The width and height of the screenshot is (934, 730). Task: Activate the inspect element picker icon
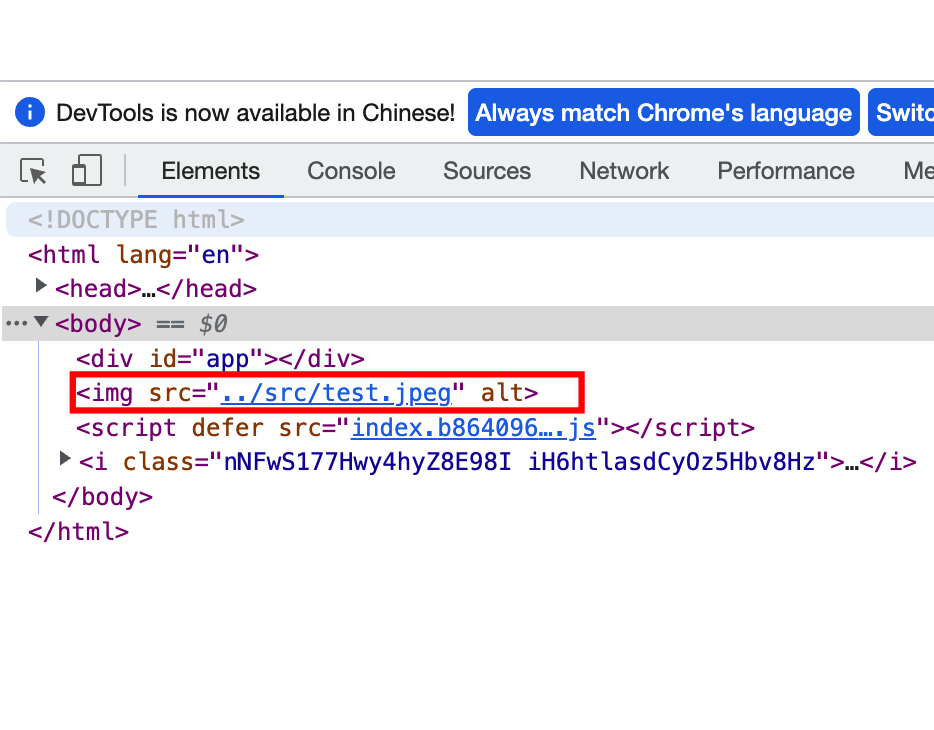(33, 171)
